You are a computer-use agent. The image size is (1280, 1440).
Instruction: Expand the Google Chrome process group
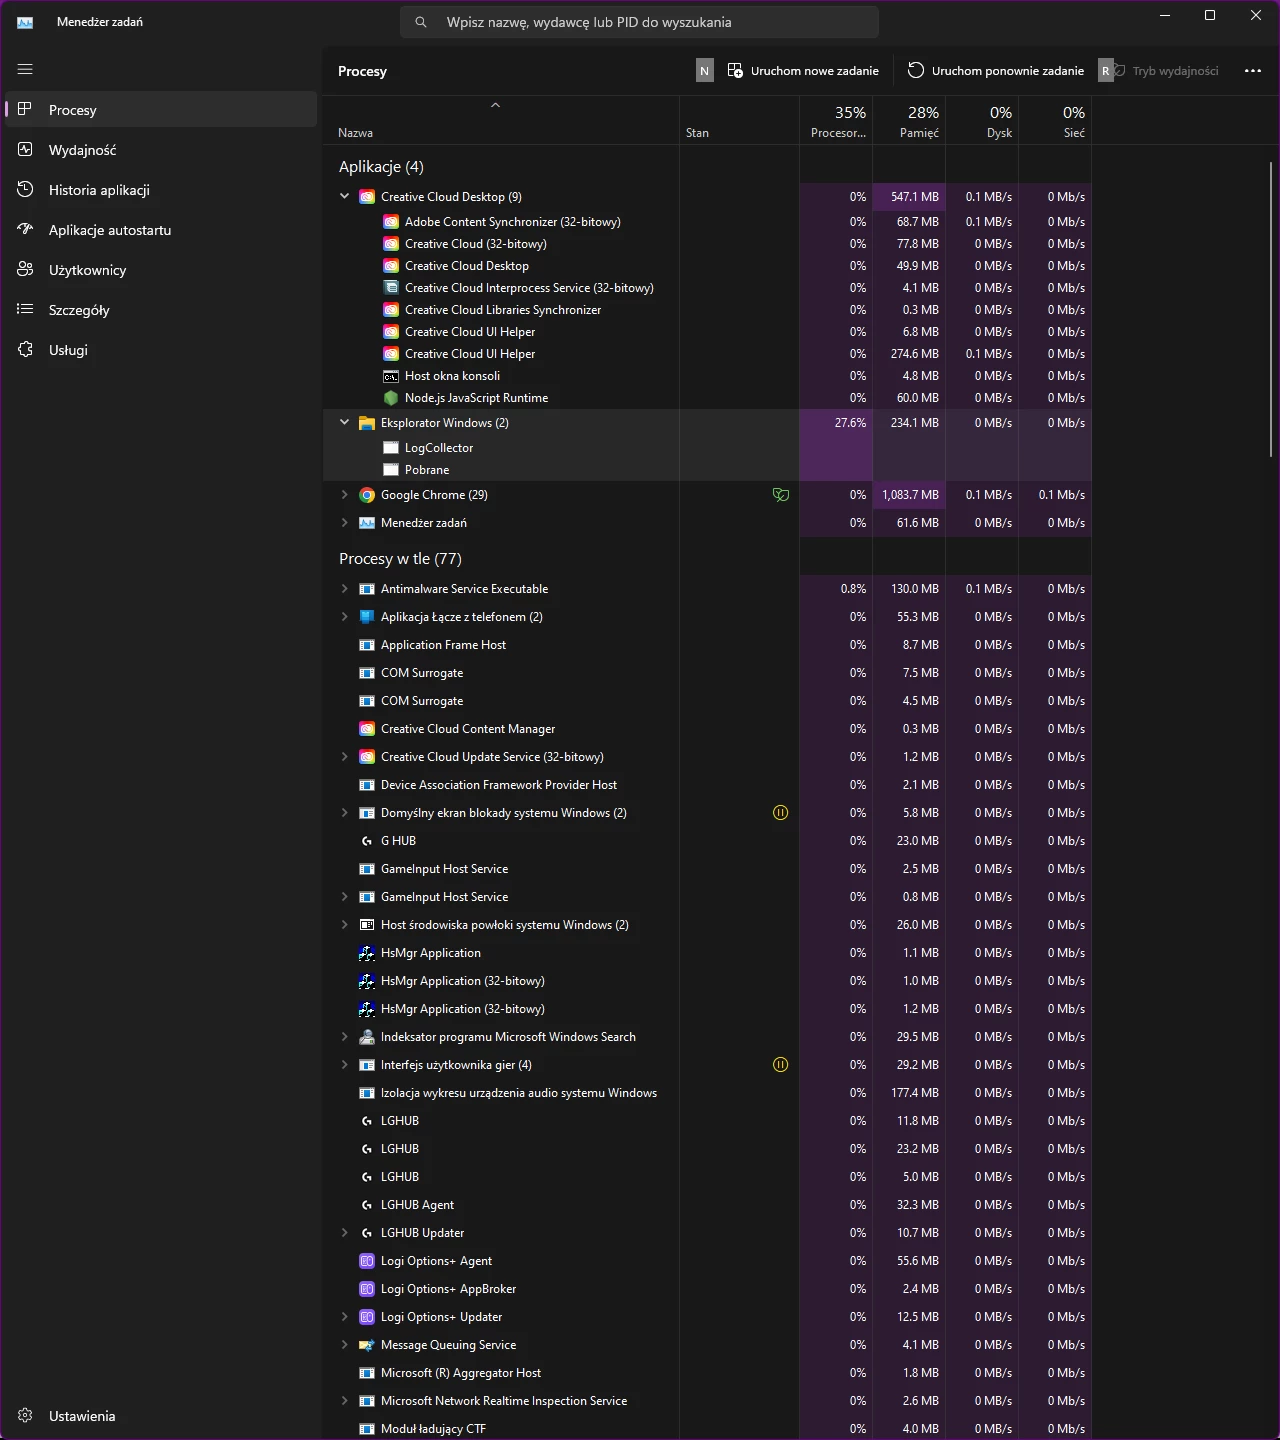pyautogui.click(x=345, y=495)
